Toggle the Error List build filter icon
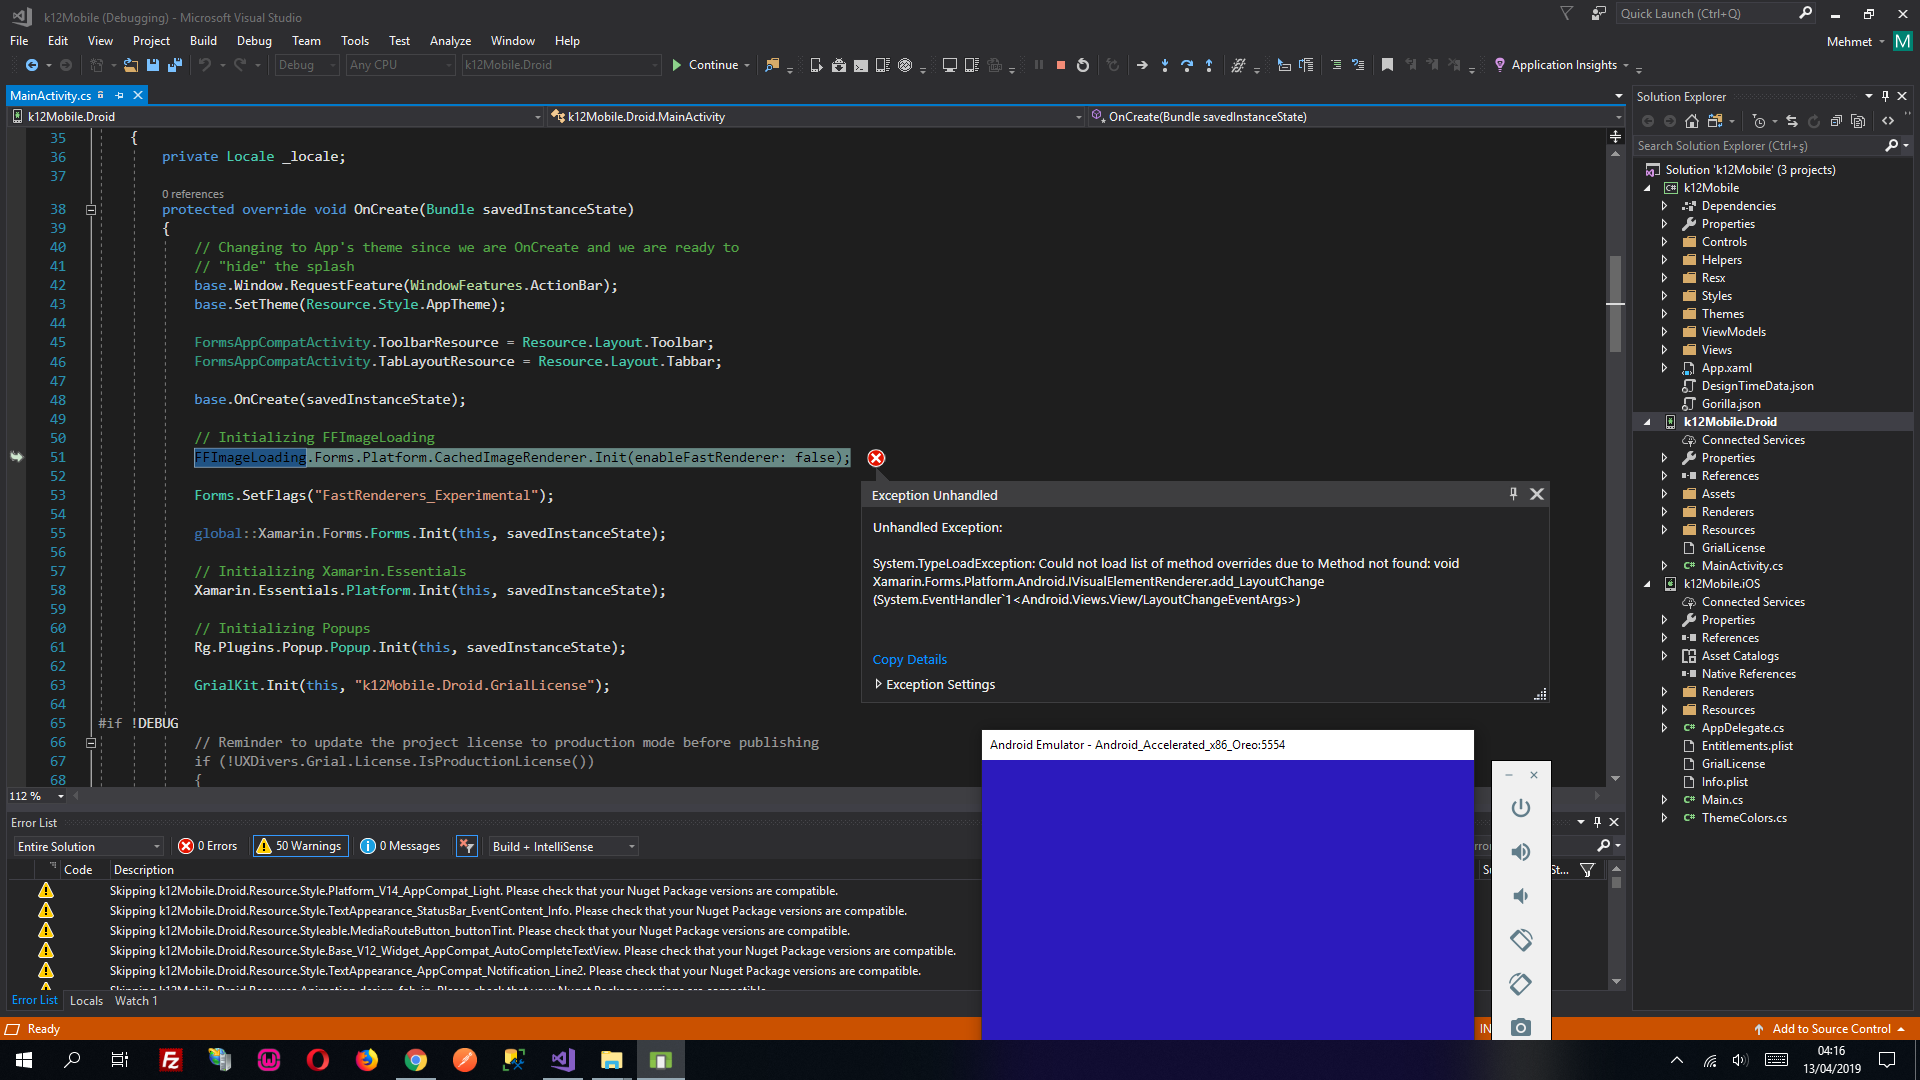Viewport: 1920px width, 1080px height. tap(466, 846)
